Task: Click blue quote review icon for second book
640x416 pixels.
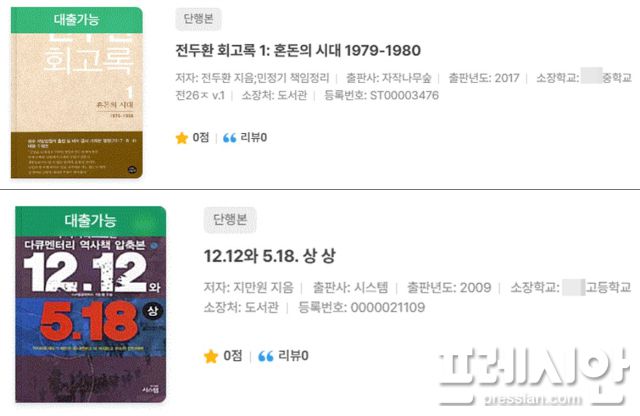Action: pyautogui.click(x=266, y=357)
